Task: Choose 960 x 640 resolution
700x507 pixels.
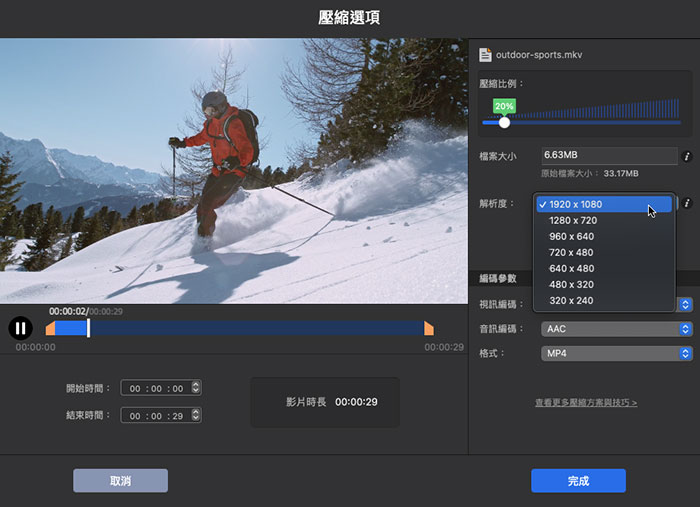Action: [604, 237]
